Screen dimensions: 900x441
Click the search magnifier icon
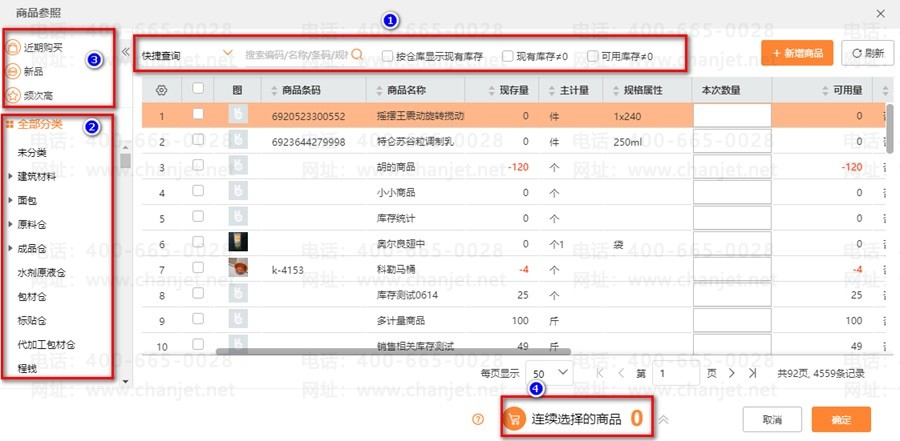tap(357, 54)
